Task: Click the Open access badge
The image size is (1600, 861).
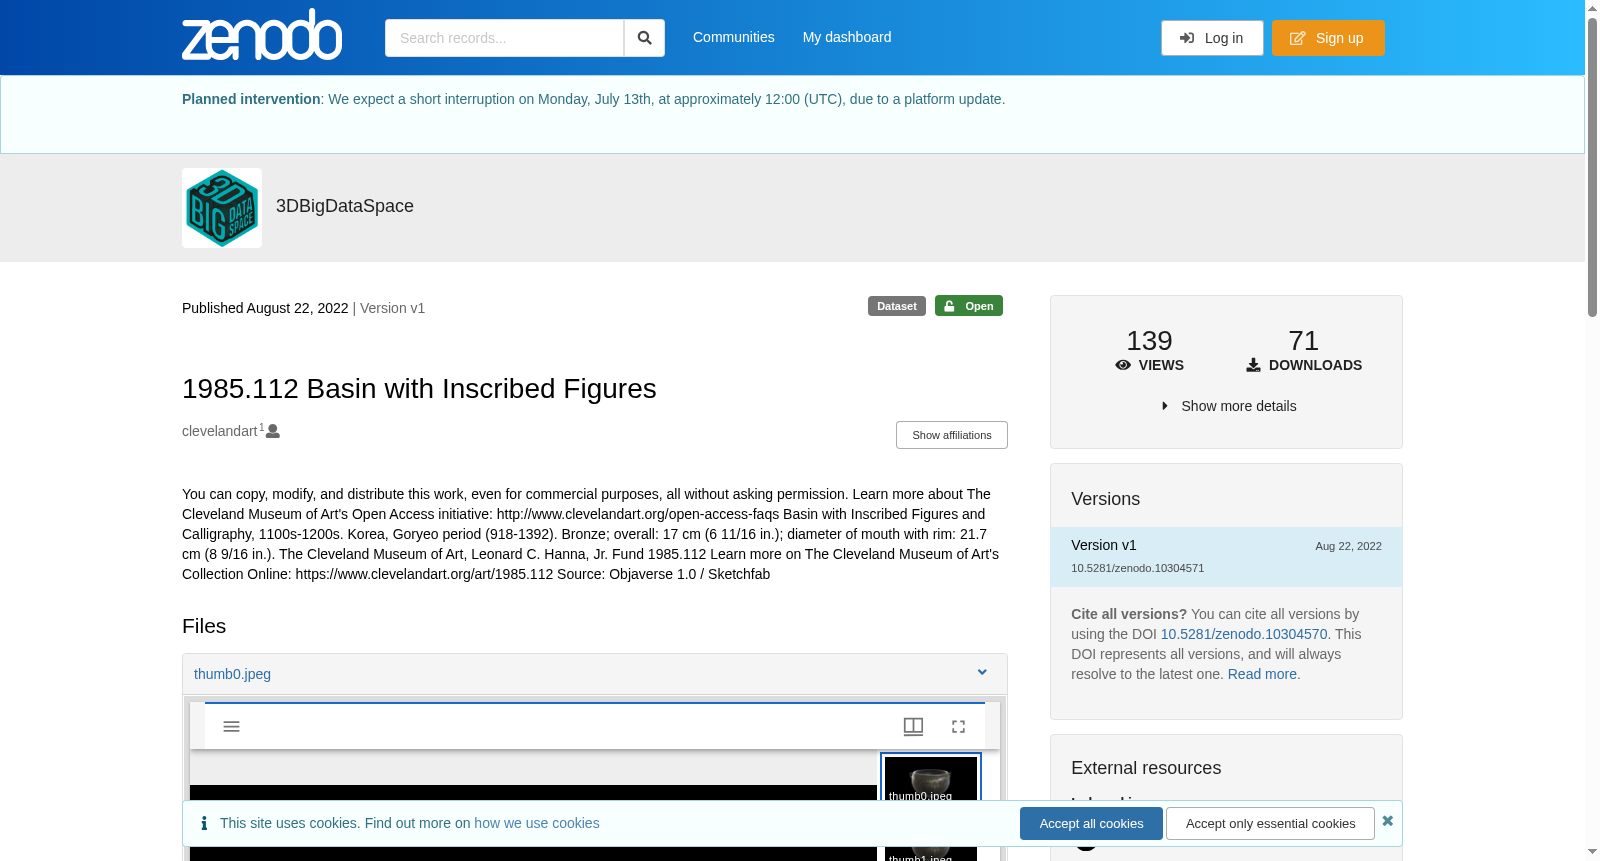Action: (x=969, y=306)
